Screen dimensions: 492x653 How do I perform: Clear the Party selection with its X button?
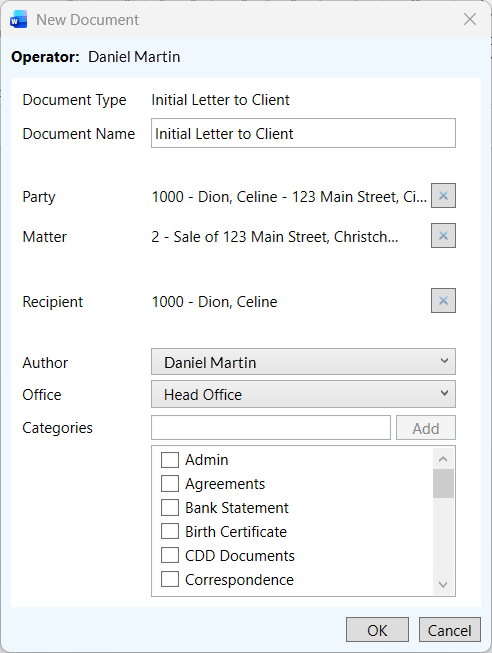(x=443, y=195)
